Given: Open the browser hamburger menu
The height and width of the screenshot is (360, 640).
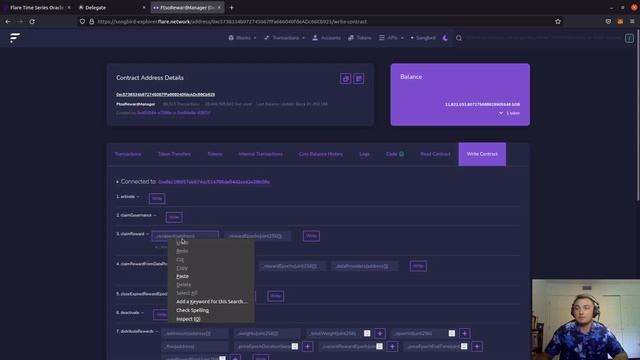Looking at the screenshot, I should pos(632,21).
